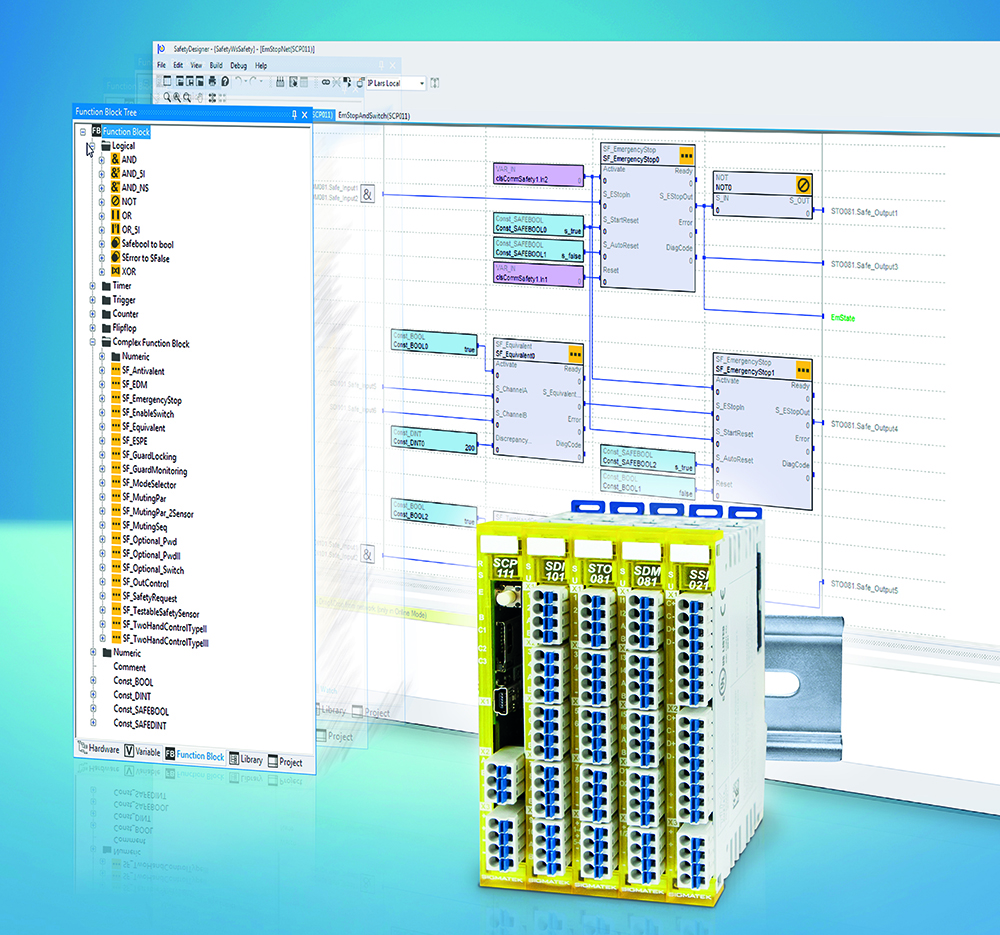
Task: Click the green EmState output label
Action: (843, 318)
